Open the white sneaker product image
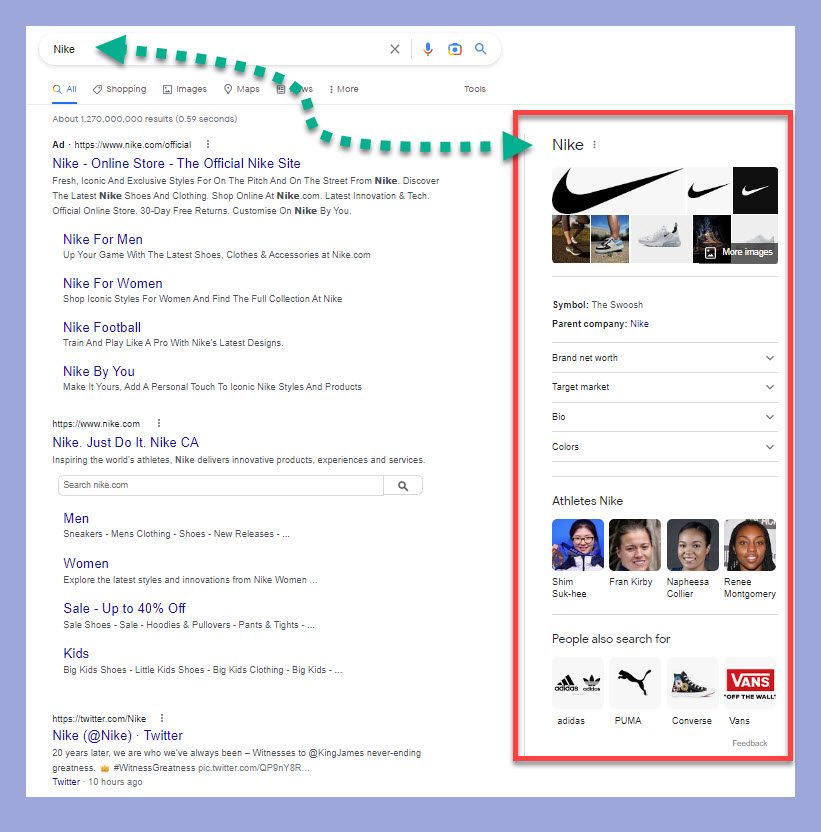Image resolution: width=821 pixels, height=832 pixels. point(661,239)
